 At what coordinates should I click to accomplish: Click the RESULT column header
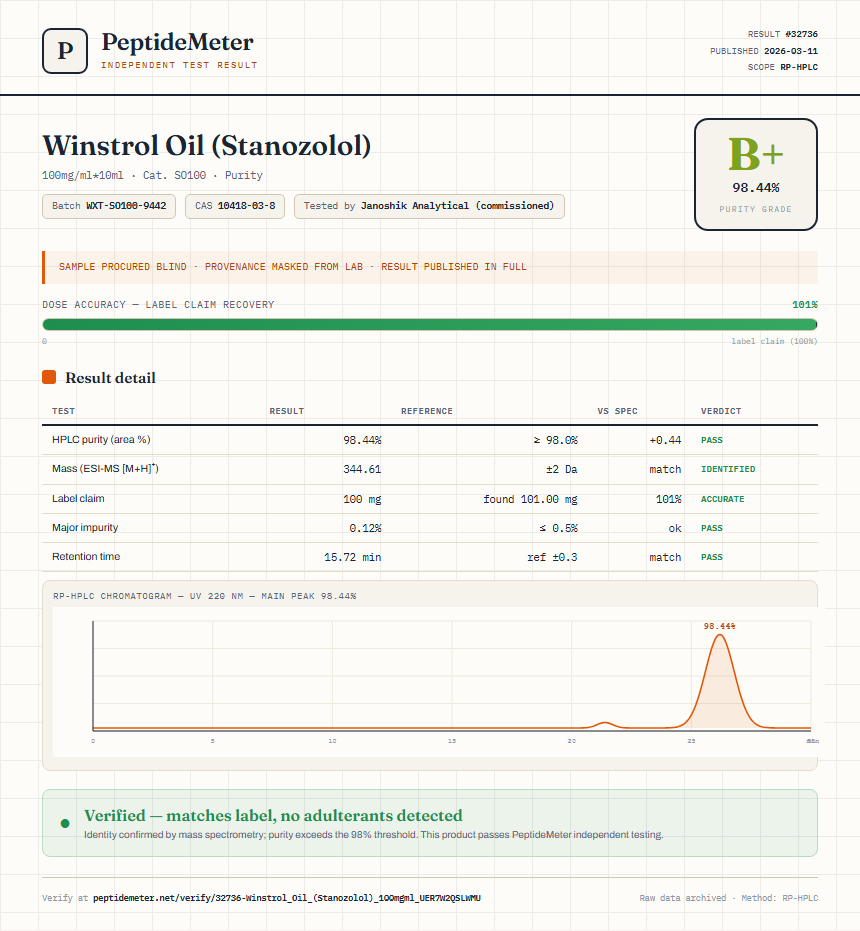tap(287, 411)
